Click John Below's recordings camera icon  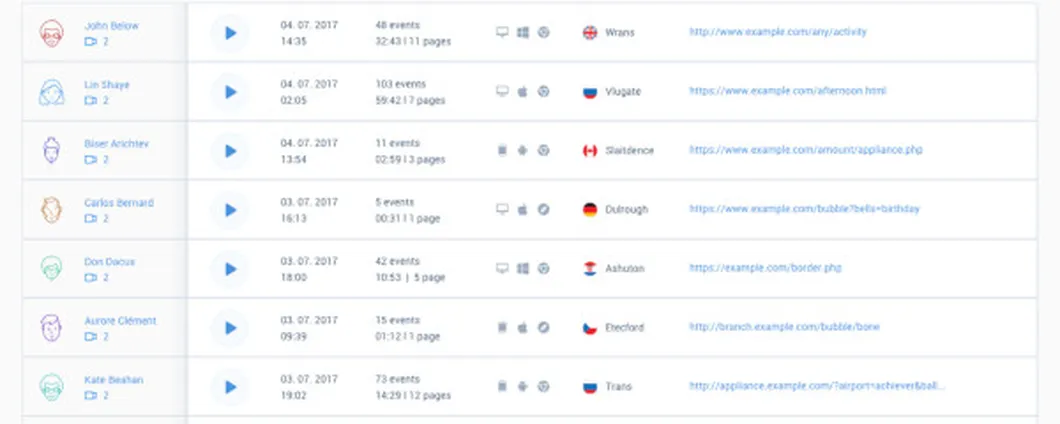click(x=91, y=42)
